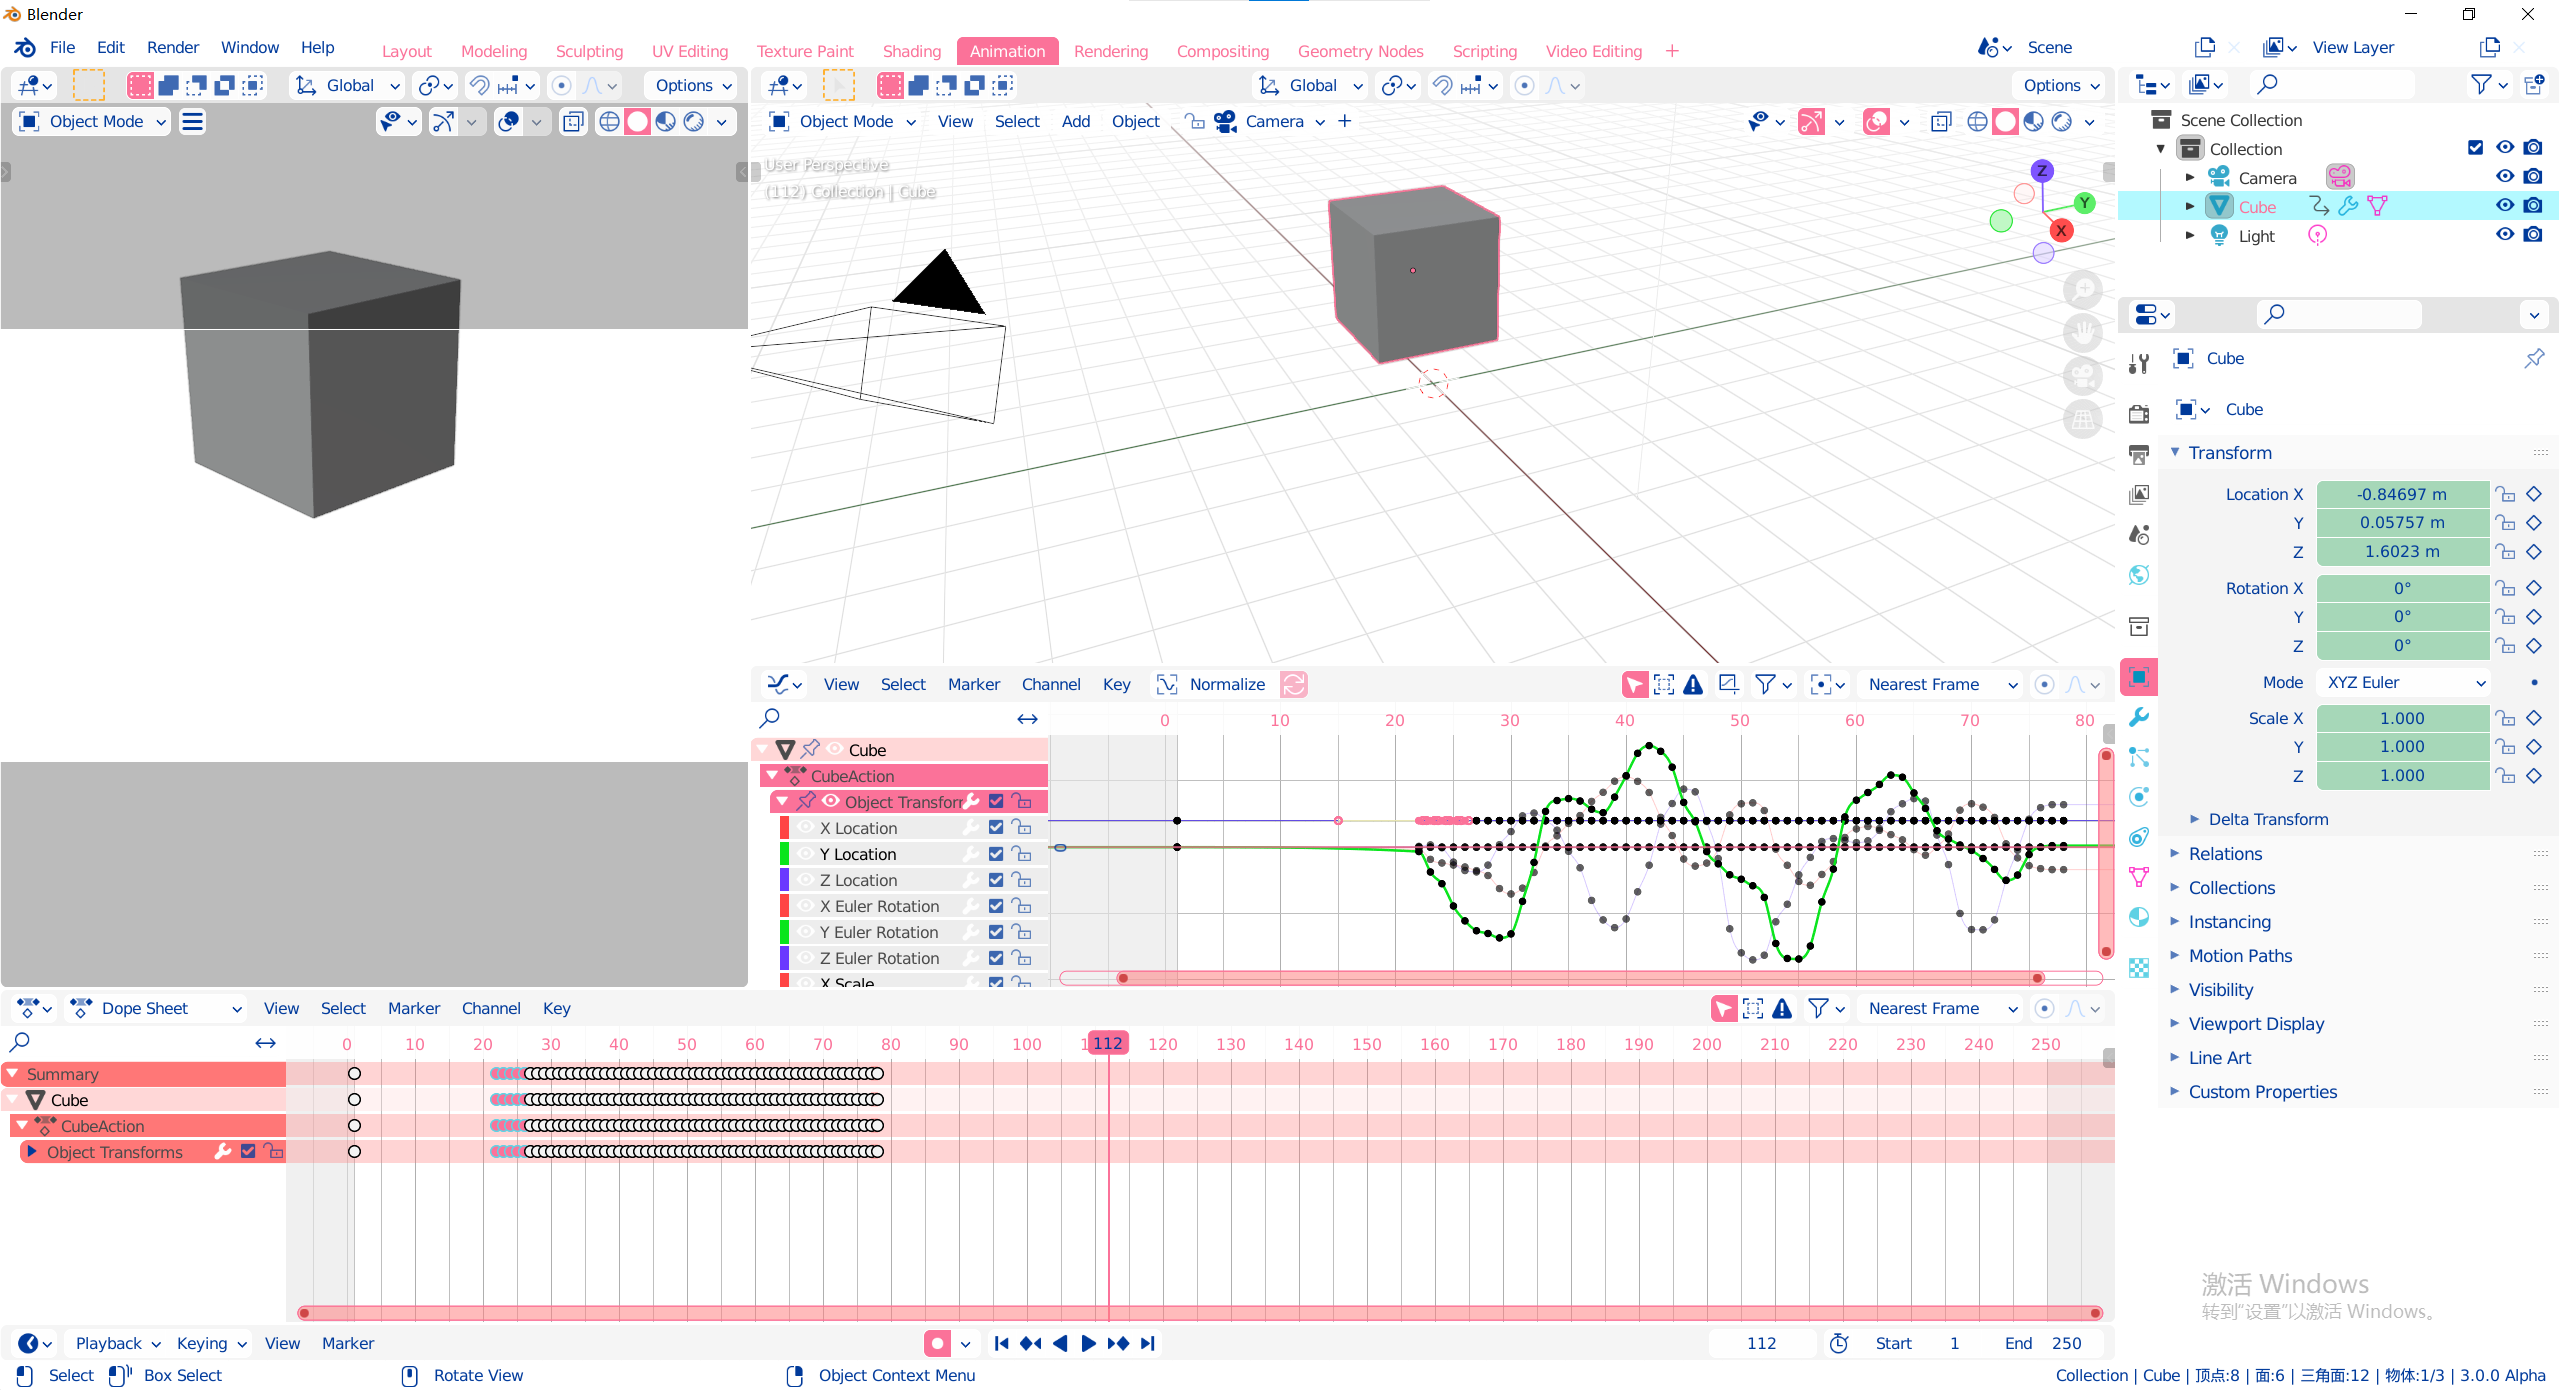Viewport: 2560px width, 1390px height.
Task: Switch to the Shading workspace tab
Action: [x=911, y=51]
